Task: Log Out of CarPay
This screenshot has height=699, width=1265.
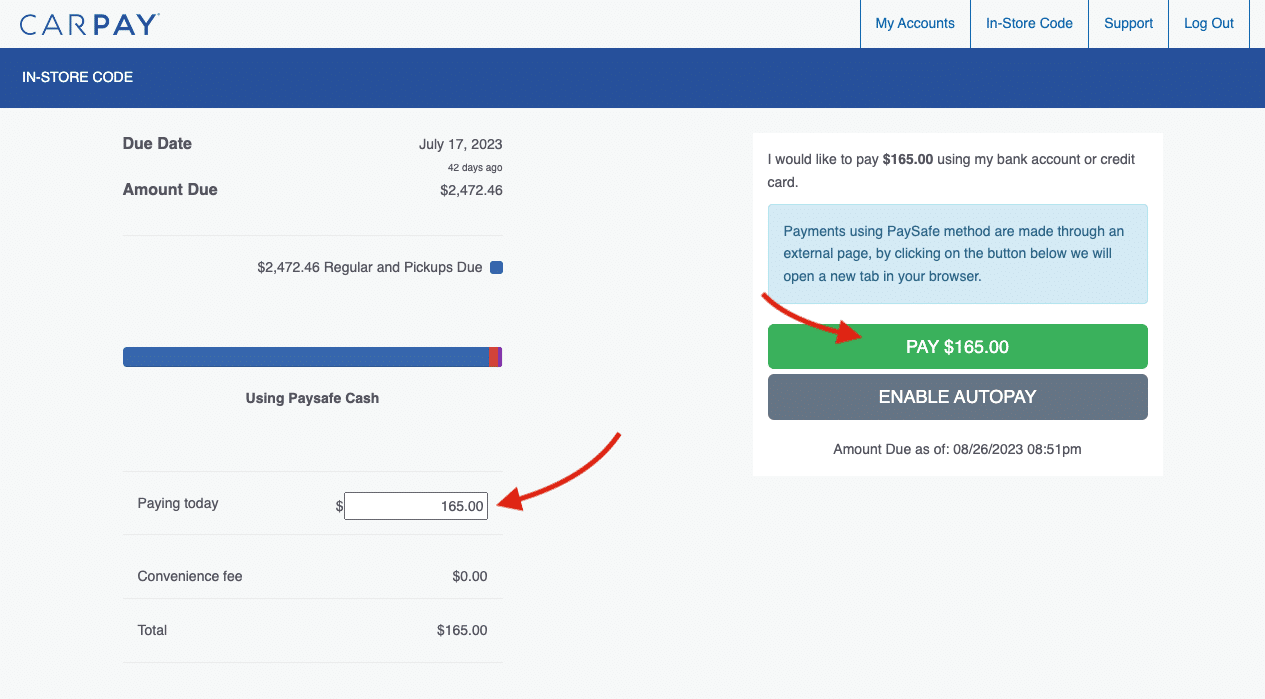Action: click(x=1208, y=23)
